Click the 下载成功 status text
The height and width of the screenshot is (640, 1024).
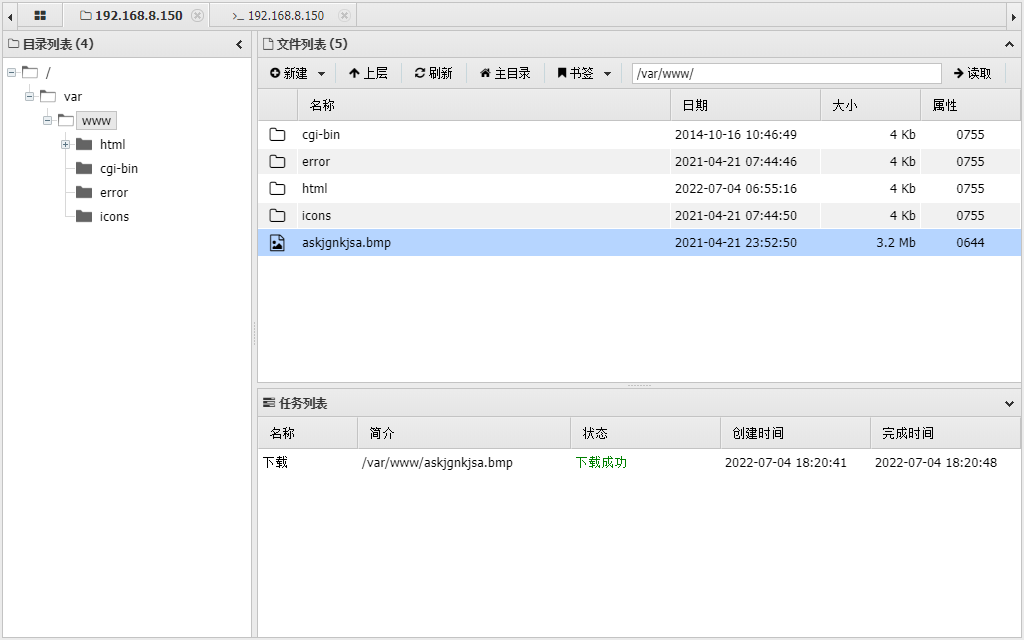[601, 462]
